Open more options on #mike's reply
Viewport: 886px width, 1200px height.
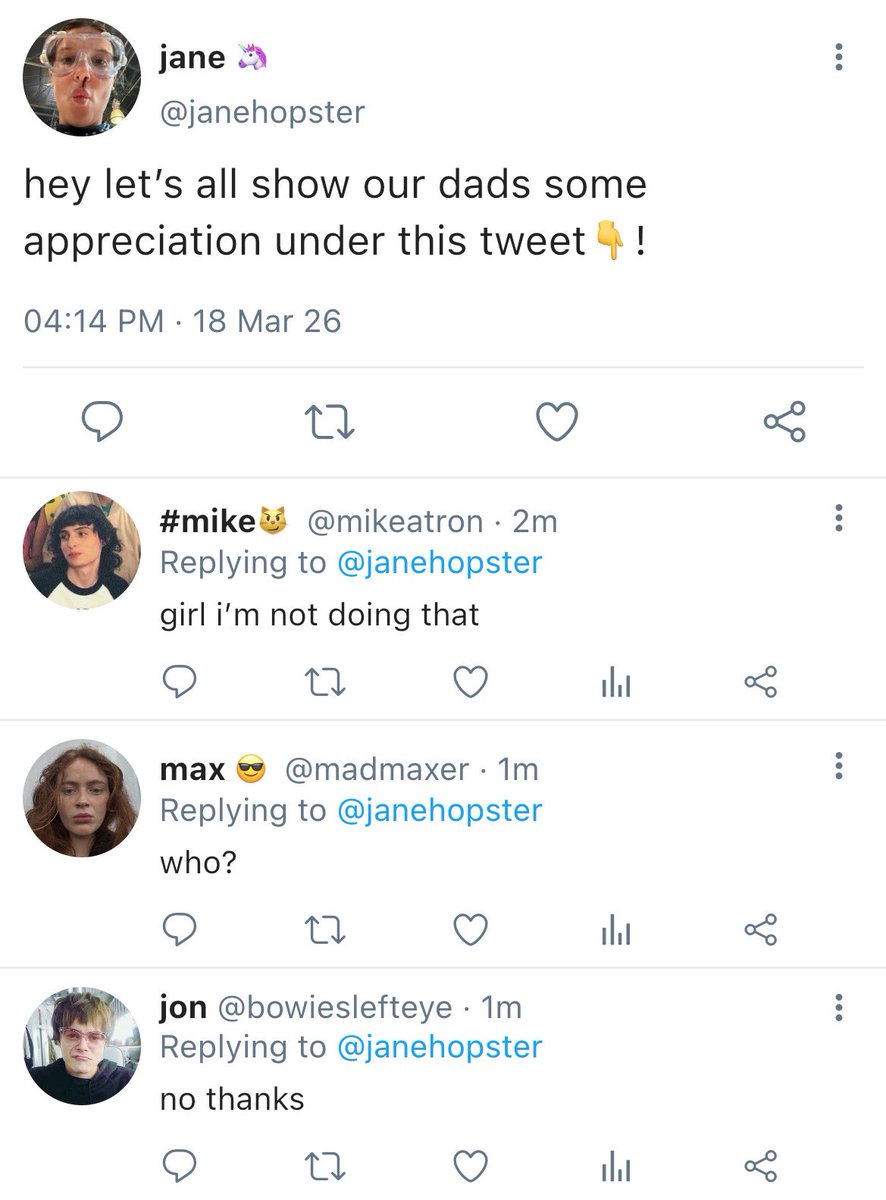point(838,518)
